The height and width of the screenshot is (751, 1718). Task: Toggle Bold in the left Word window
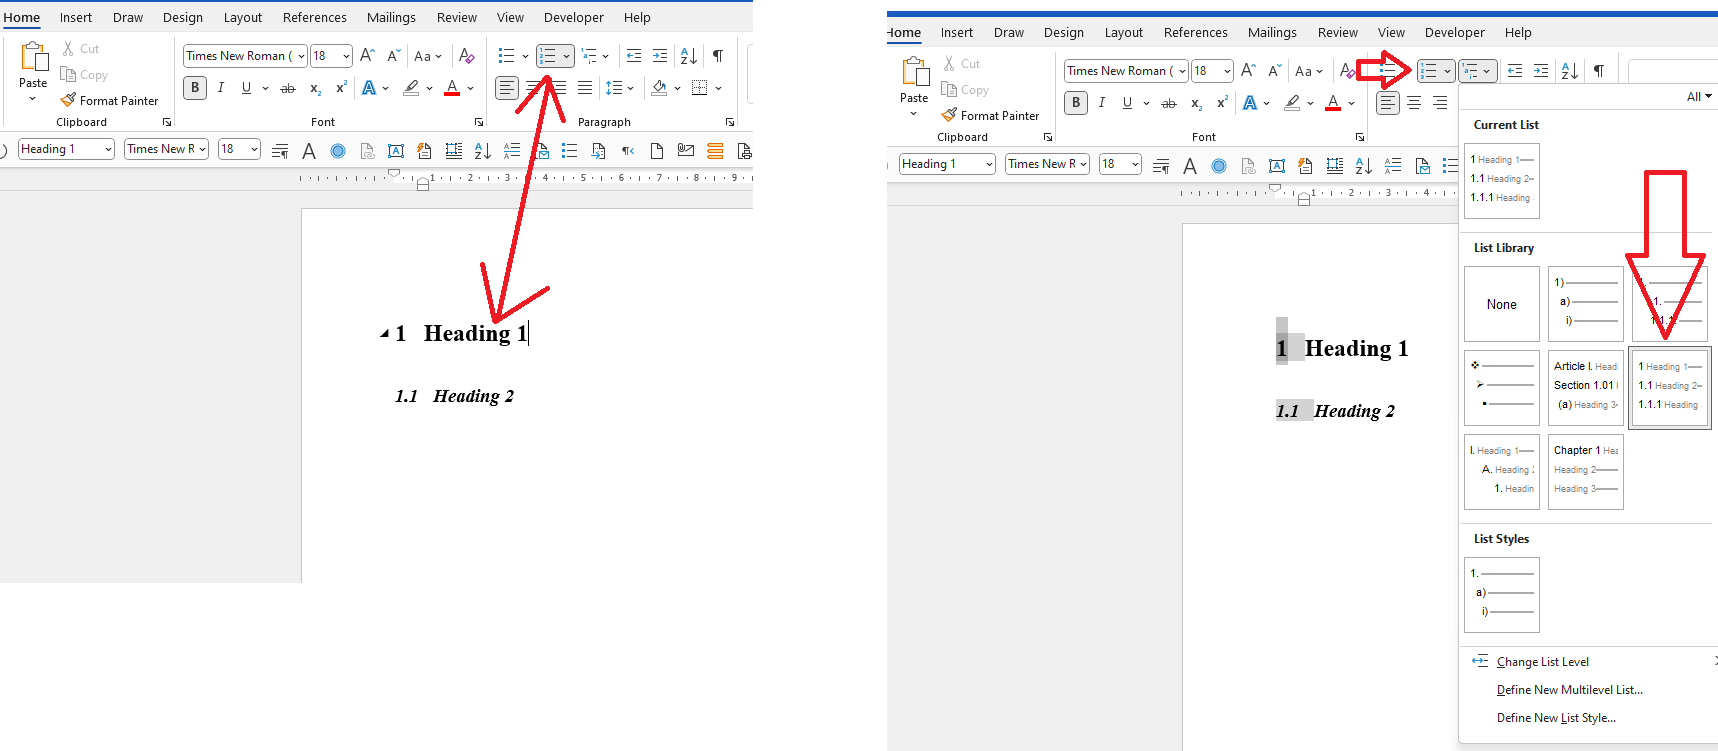(195, 88)
